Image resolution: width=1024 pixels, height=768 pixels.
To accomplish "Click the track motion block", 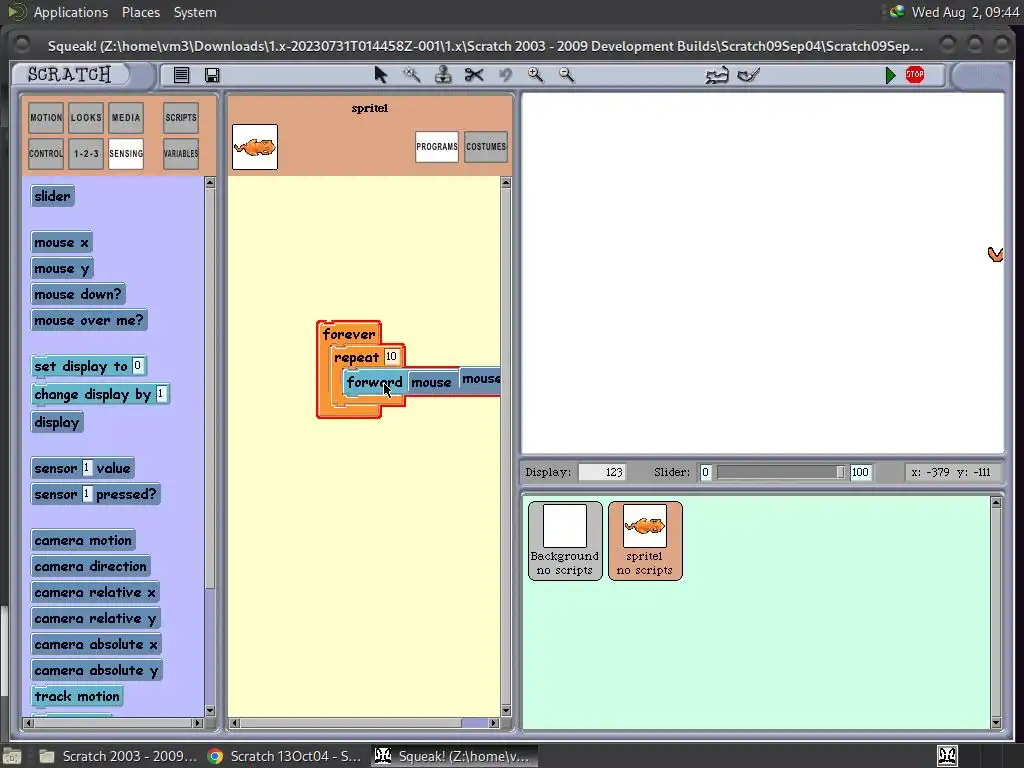I will pos(77,696).
